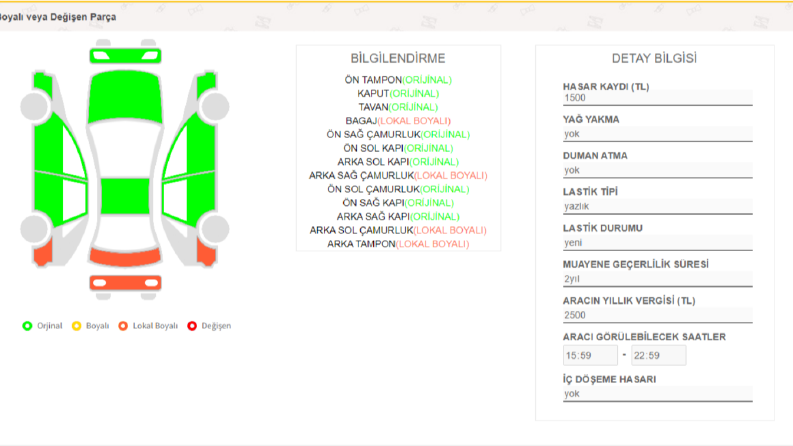Click the KAPUT(ORİJİNAL) line
Screen dimensions: 793x446
coord(398,94)
